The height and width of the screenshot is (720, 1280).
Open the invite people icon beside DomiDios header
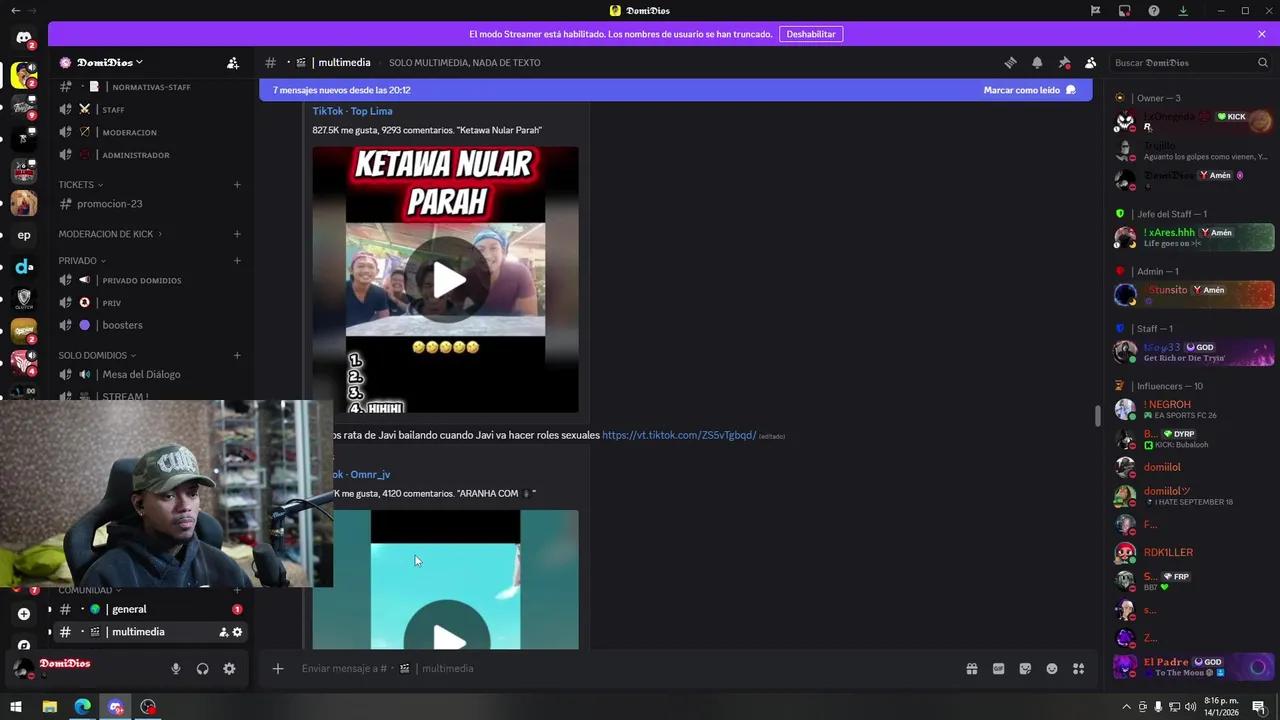point(233,62)
